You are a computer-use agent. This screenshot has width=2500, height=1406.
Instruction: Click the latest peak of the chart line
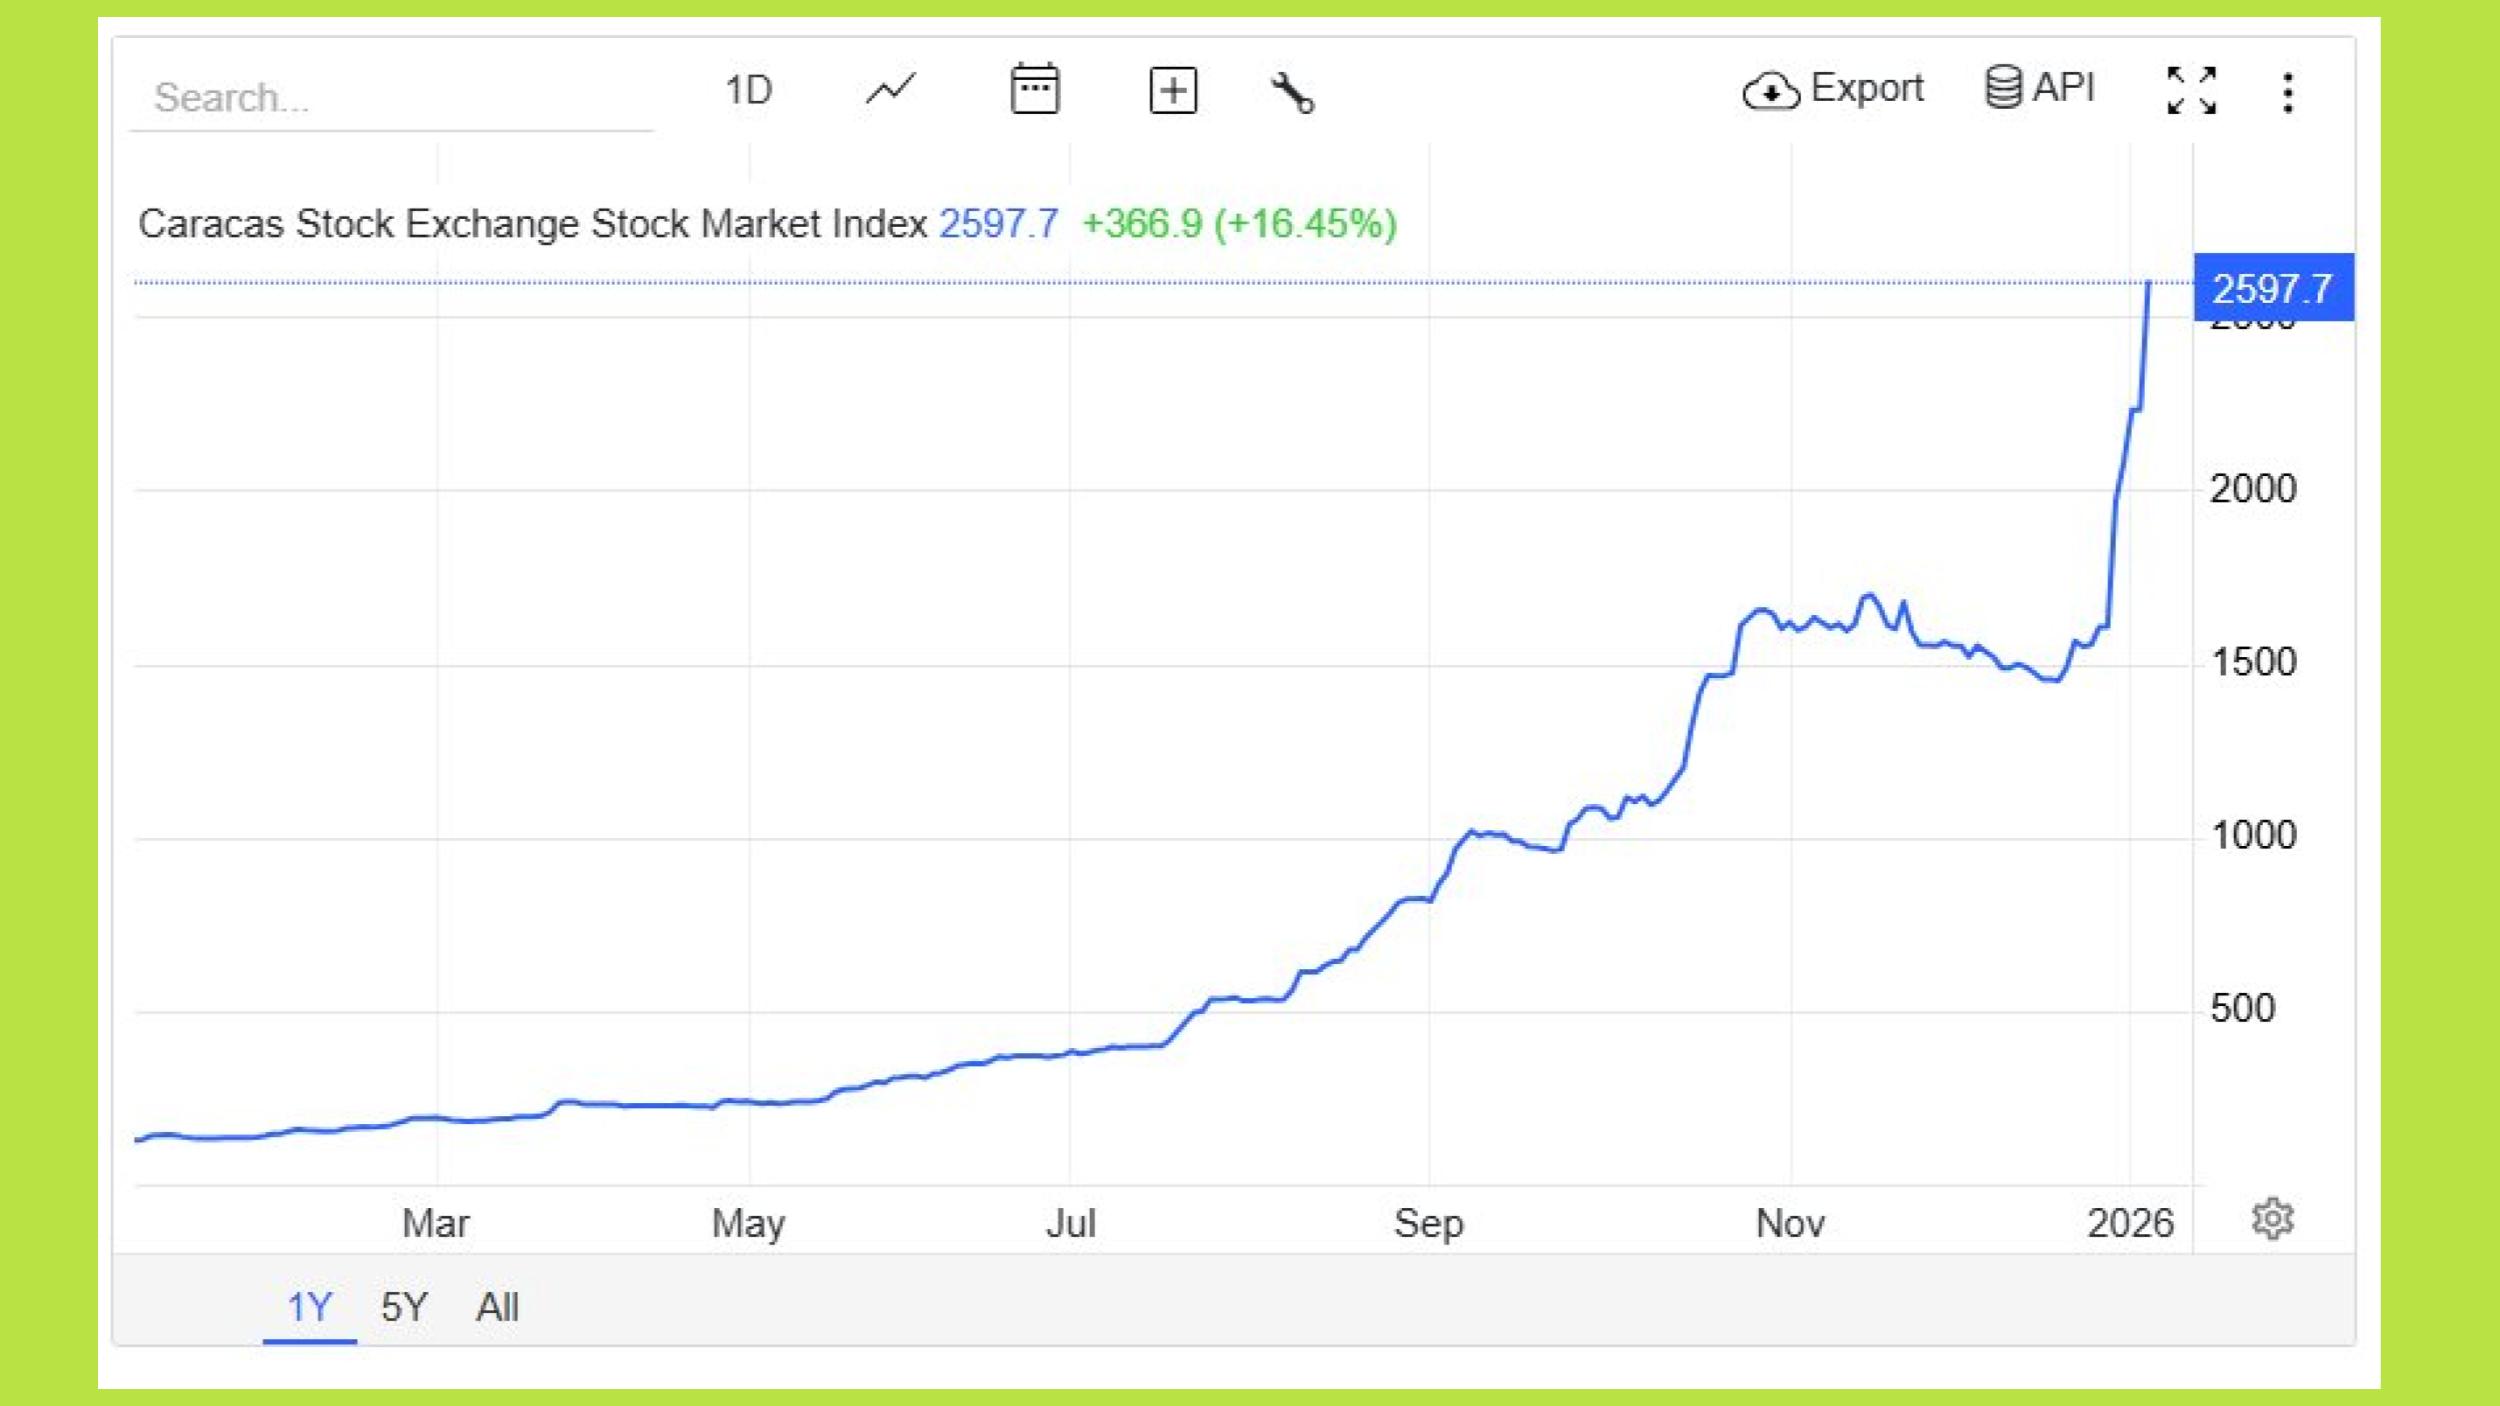tap(2148, 284)
